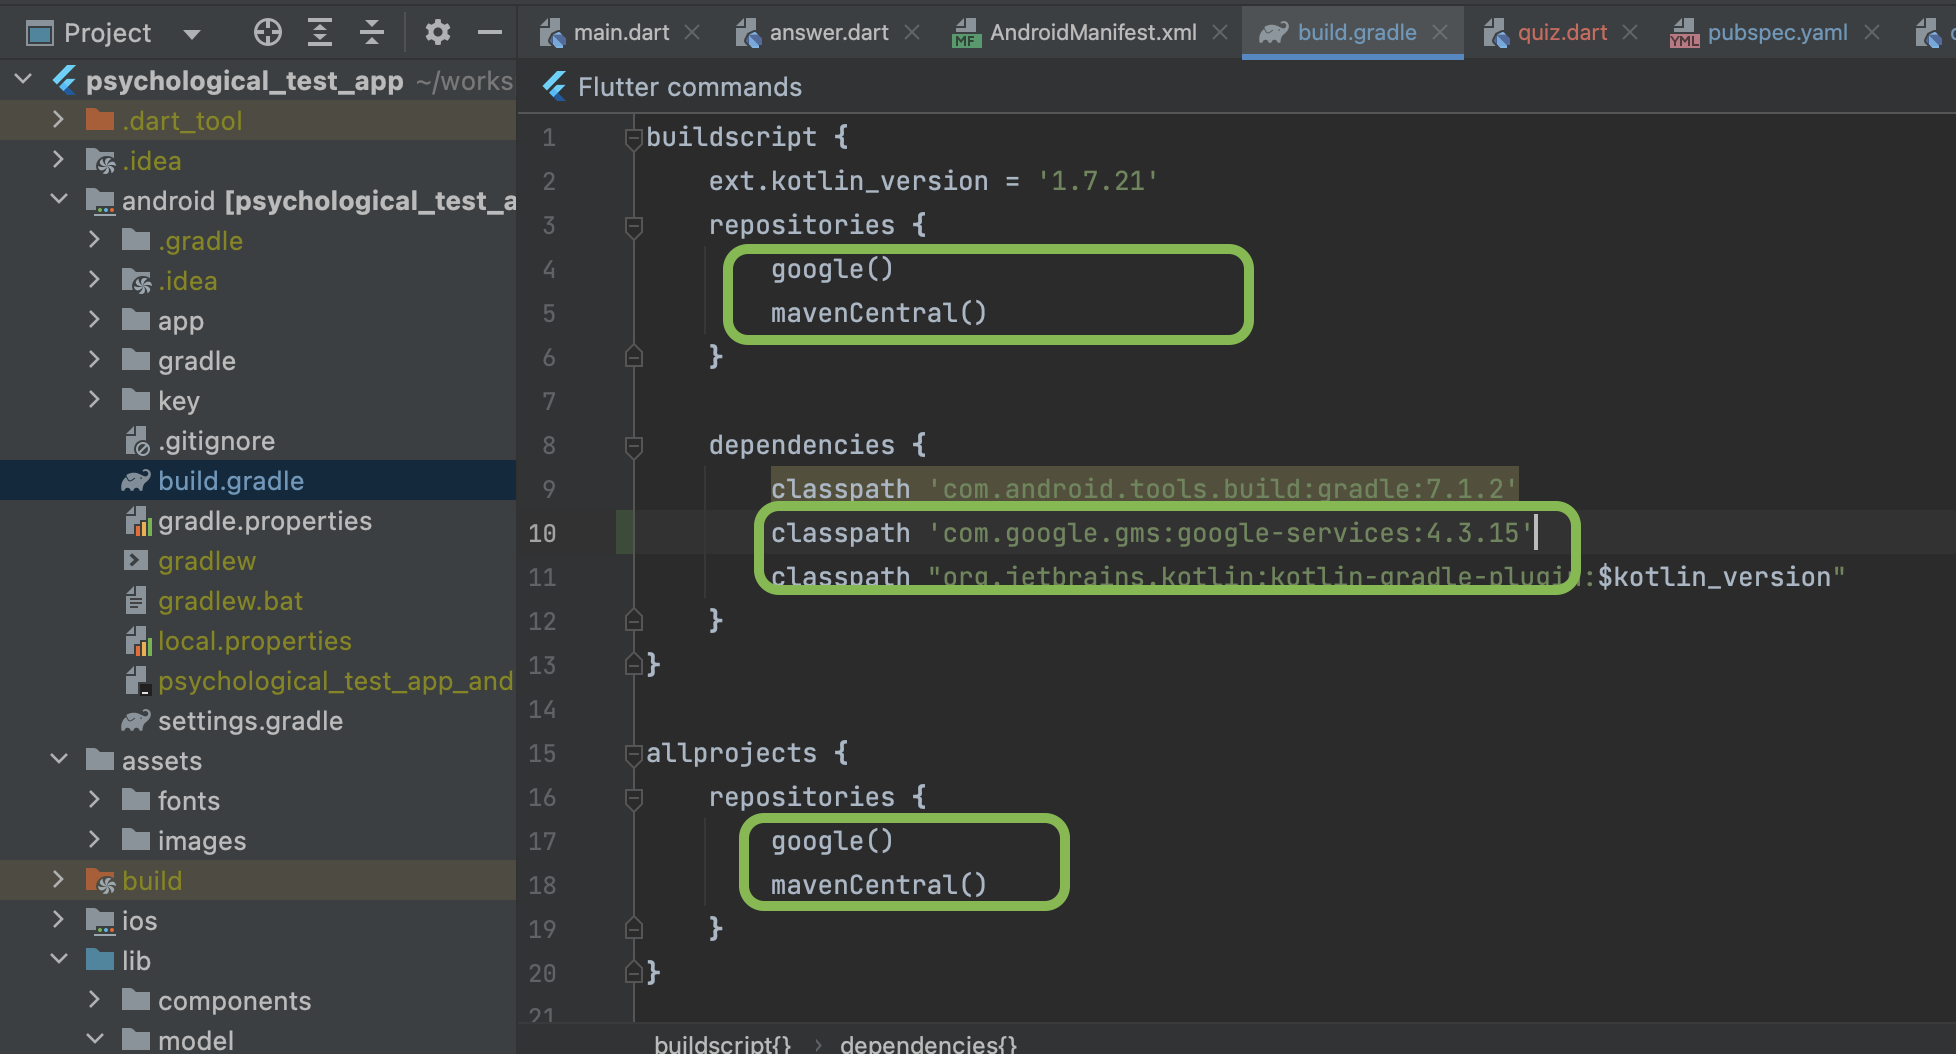Open Project panel settings gear
This screenshot has height=1054, width=1956.
(x=437, y=33)
